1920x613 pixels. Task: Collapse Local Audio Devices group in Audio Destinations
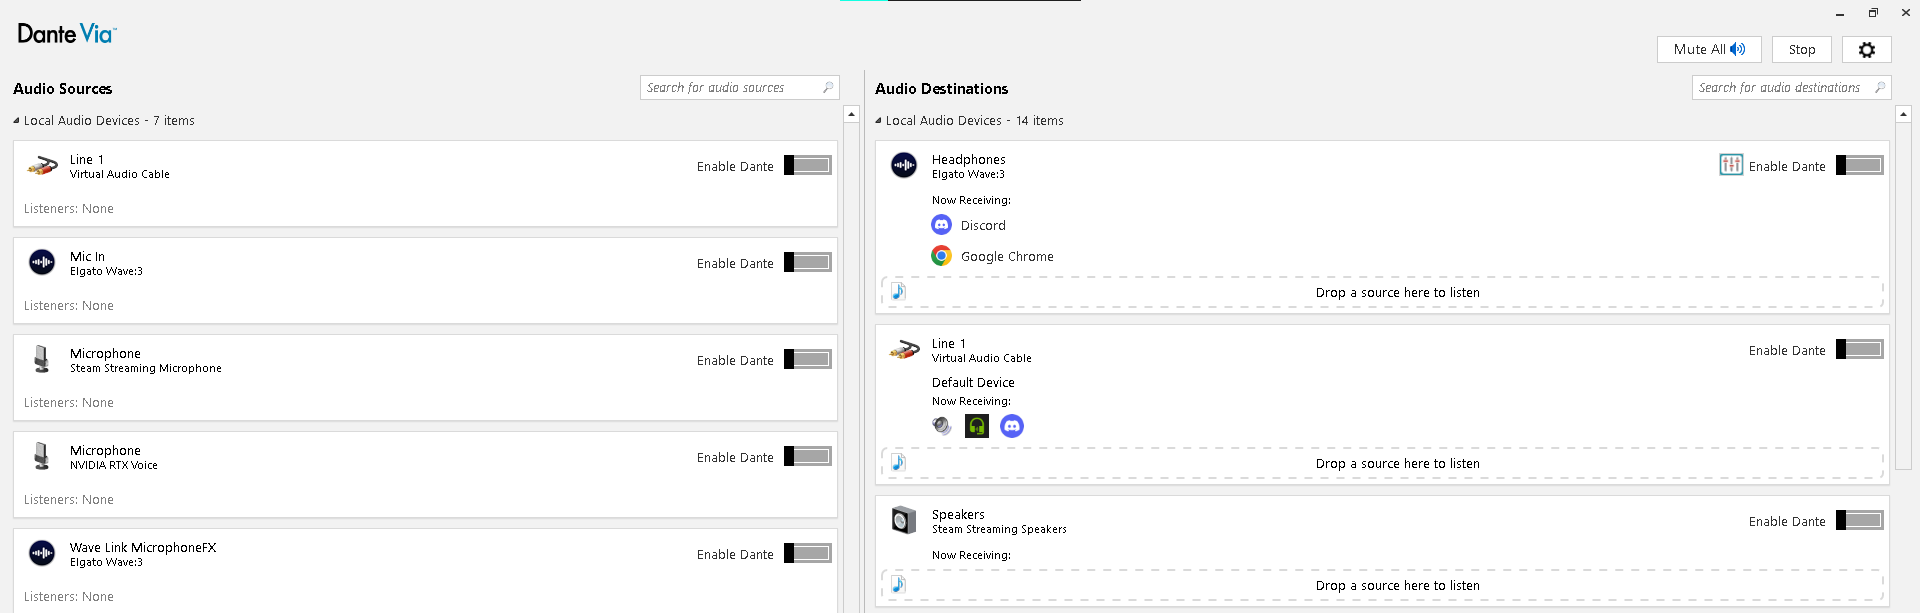[878, 121]
